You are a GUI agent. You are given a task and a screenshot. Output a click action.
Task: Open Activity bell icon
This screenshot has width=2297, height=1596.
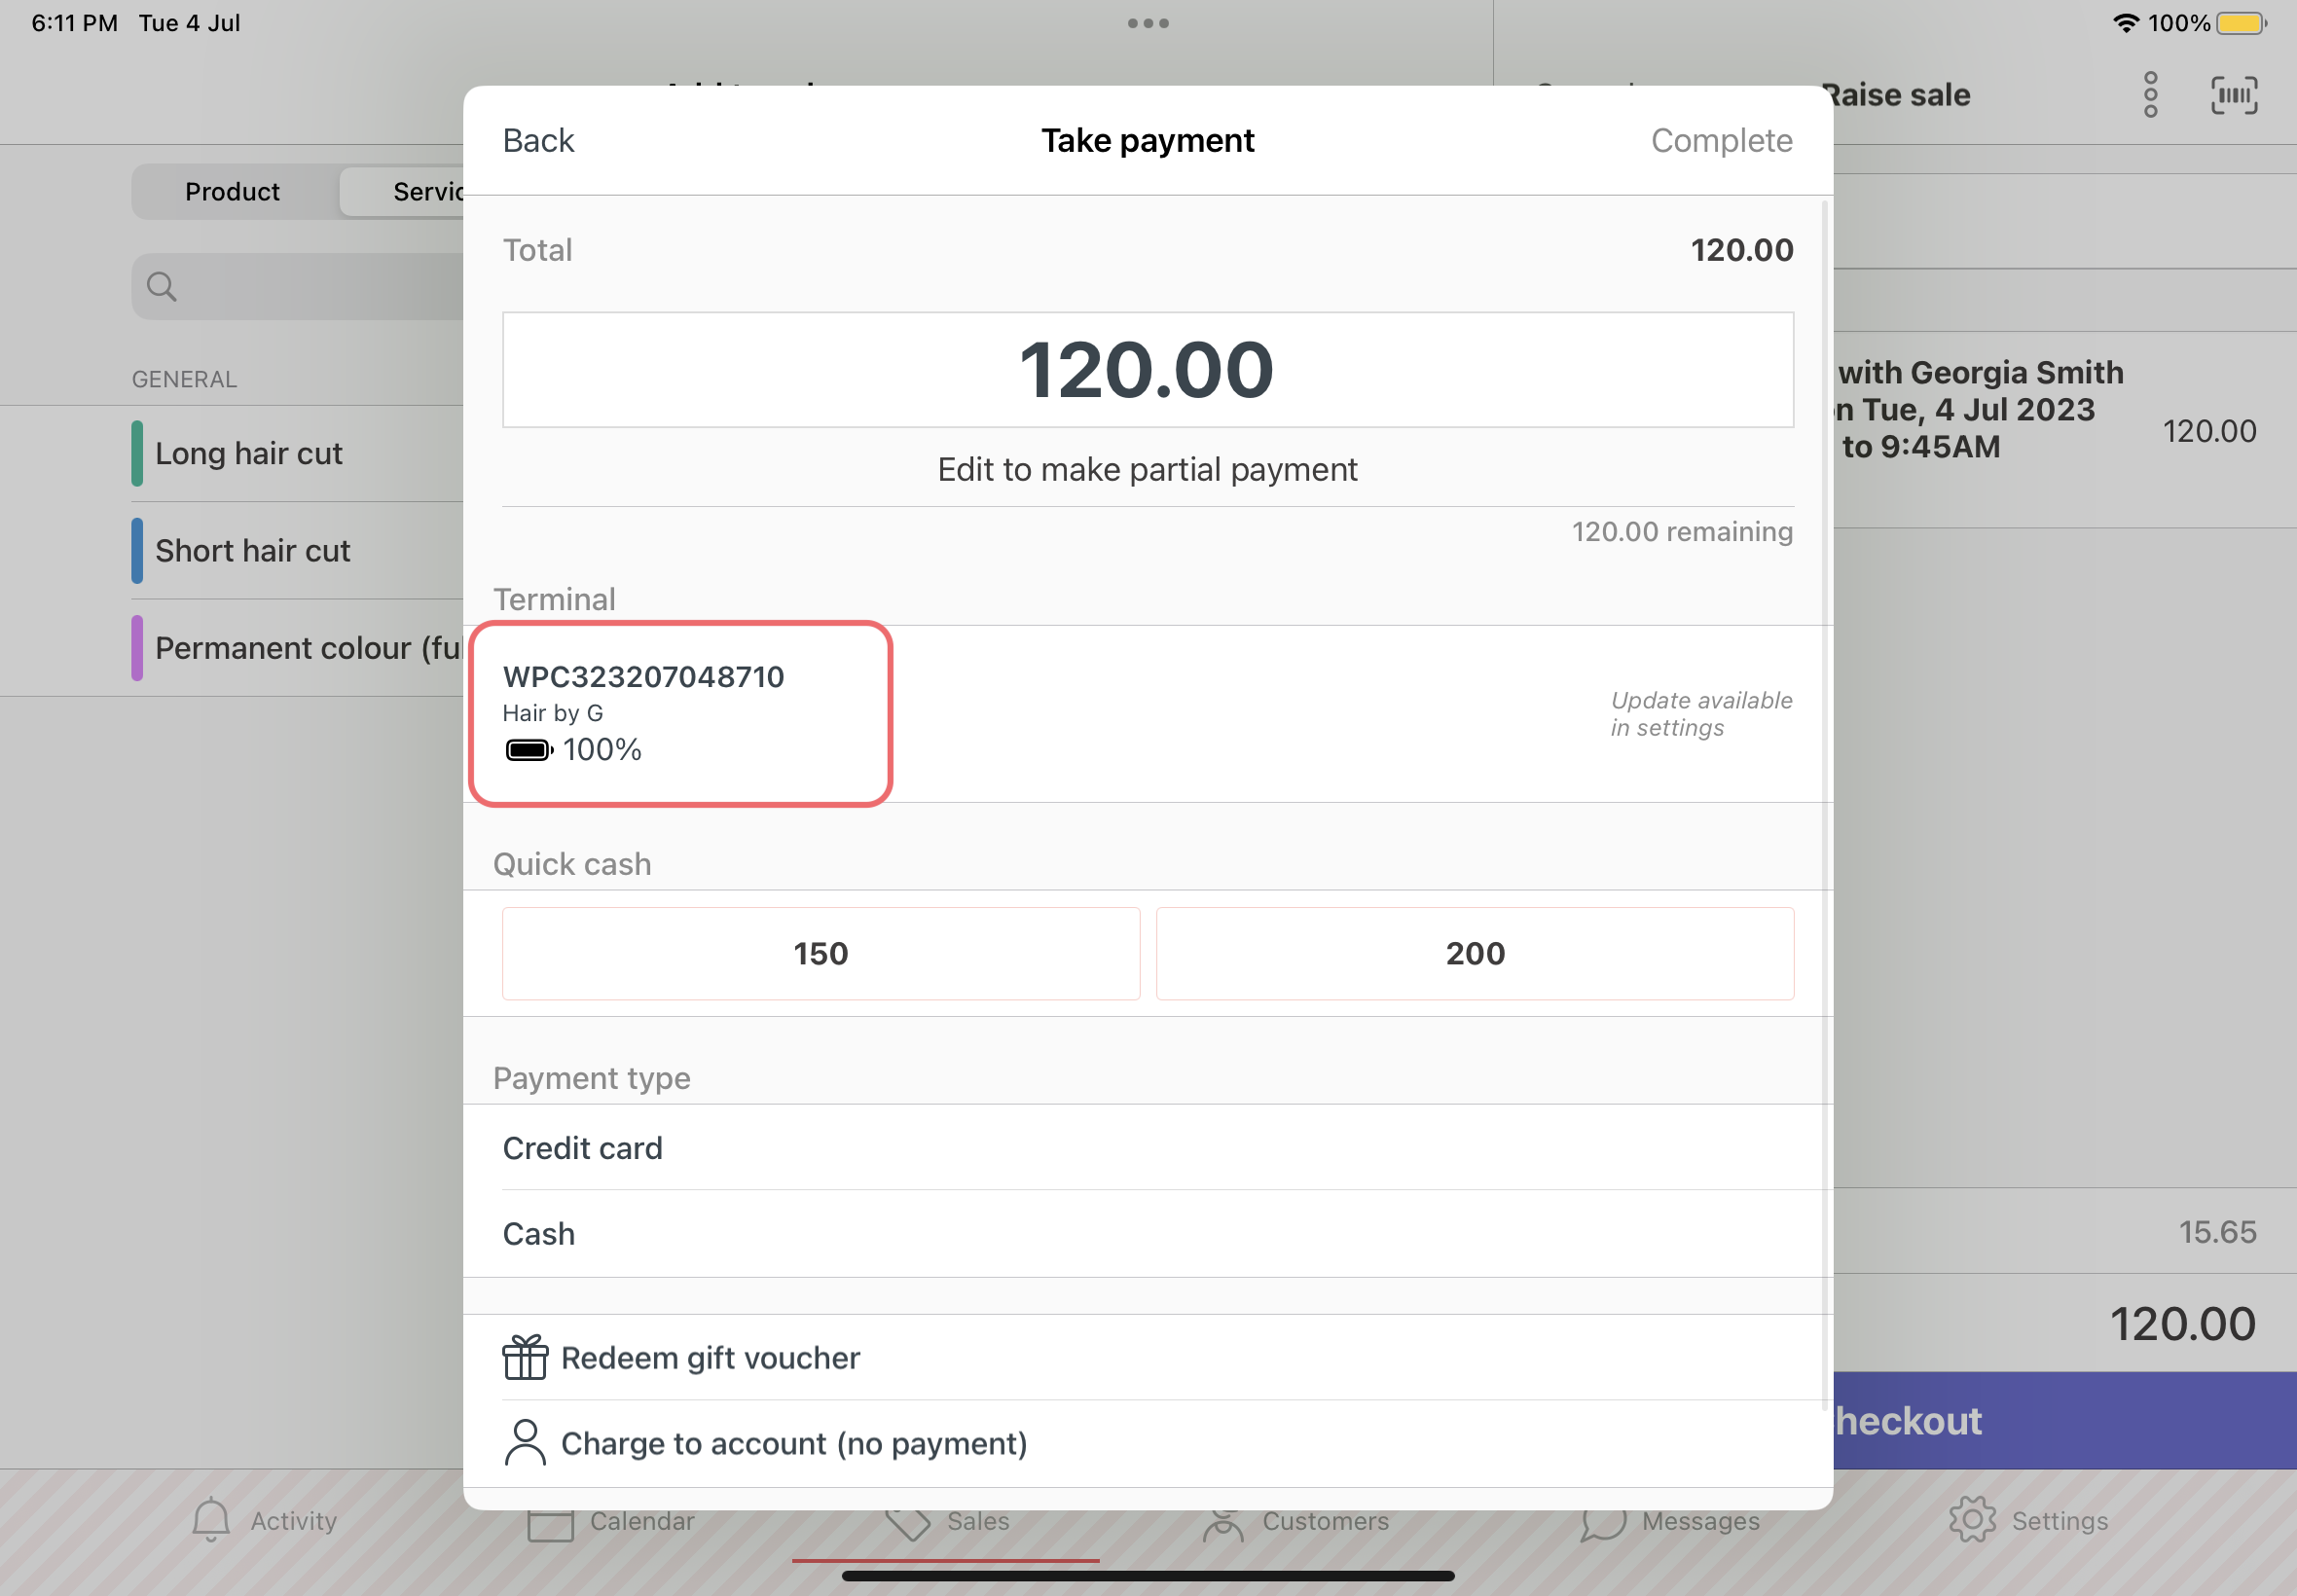(211, 1520)
